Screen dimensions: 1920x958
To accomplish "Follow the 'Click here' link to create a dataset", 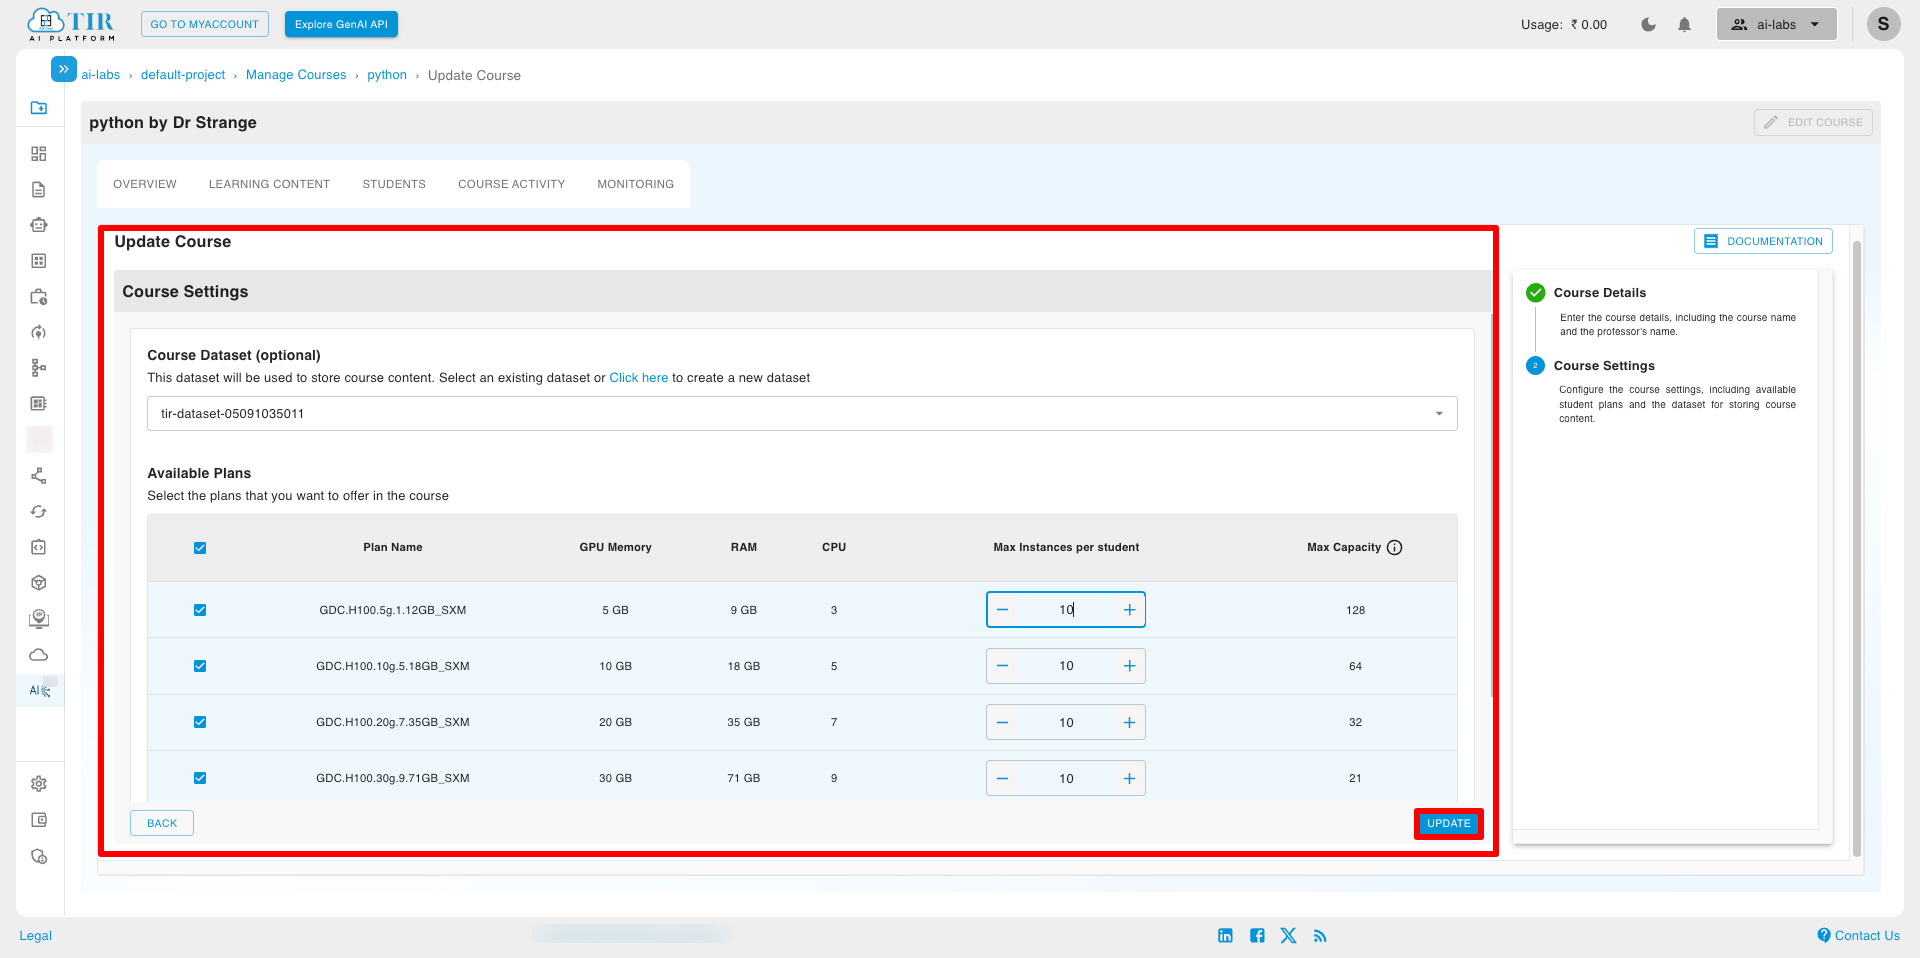I will tap(638, 378).
